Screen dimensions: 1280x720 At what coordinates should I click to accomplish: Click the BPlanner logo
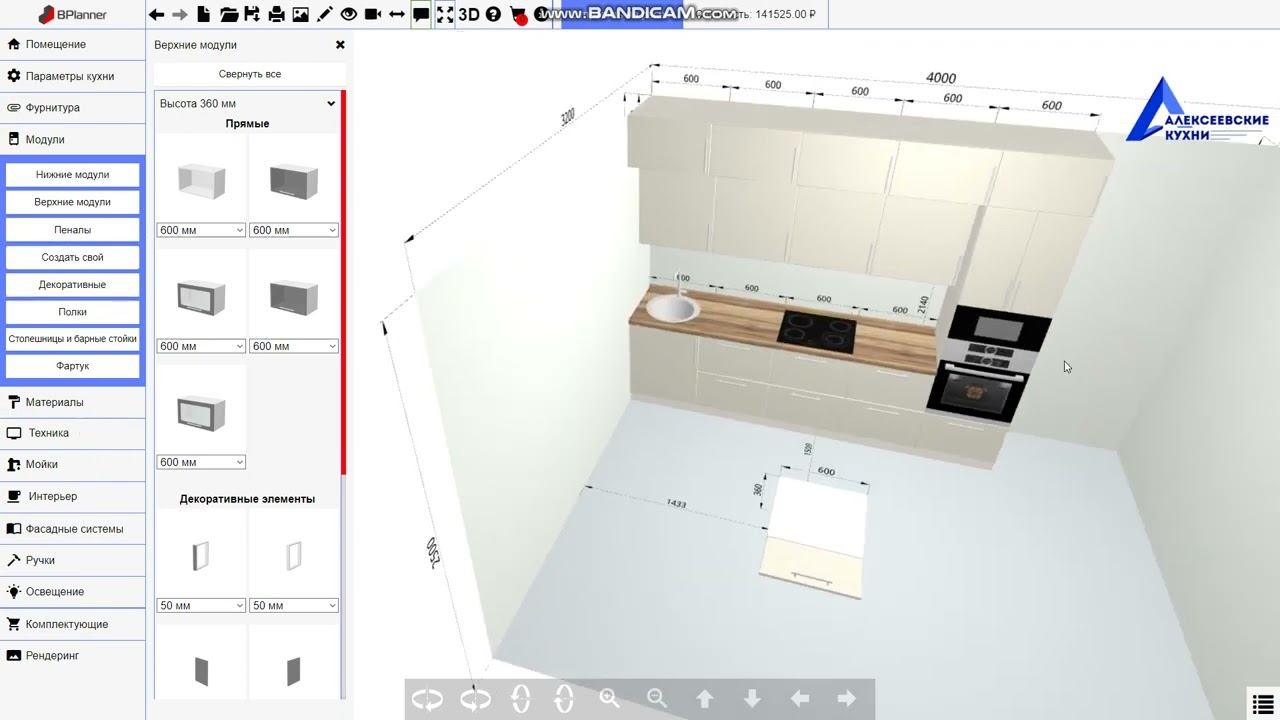point(73,14)
